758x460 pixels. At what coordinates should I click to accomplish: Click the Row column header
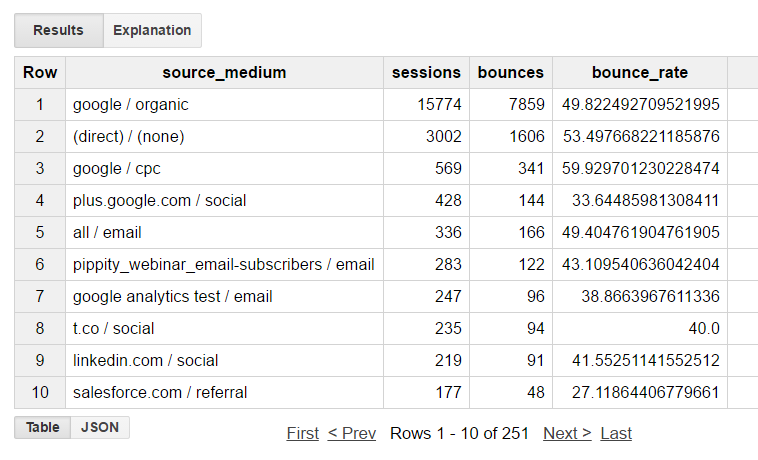pos(40,72)
